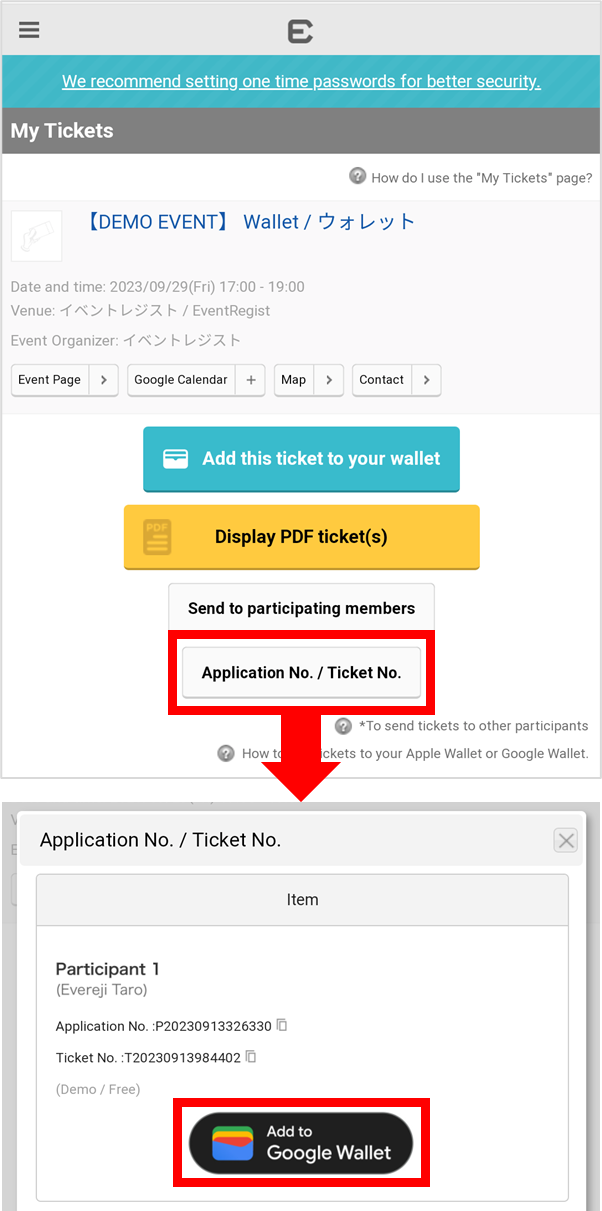Open the hamburger navigation menu
Viewport: 602px width, 1211px height.
click(x=28, y=29)
